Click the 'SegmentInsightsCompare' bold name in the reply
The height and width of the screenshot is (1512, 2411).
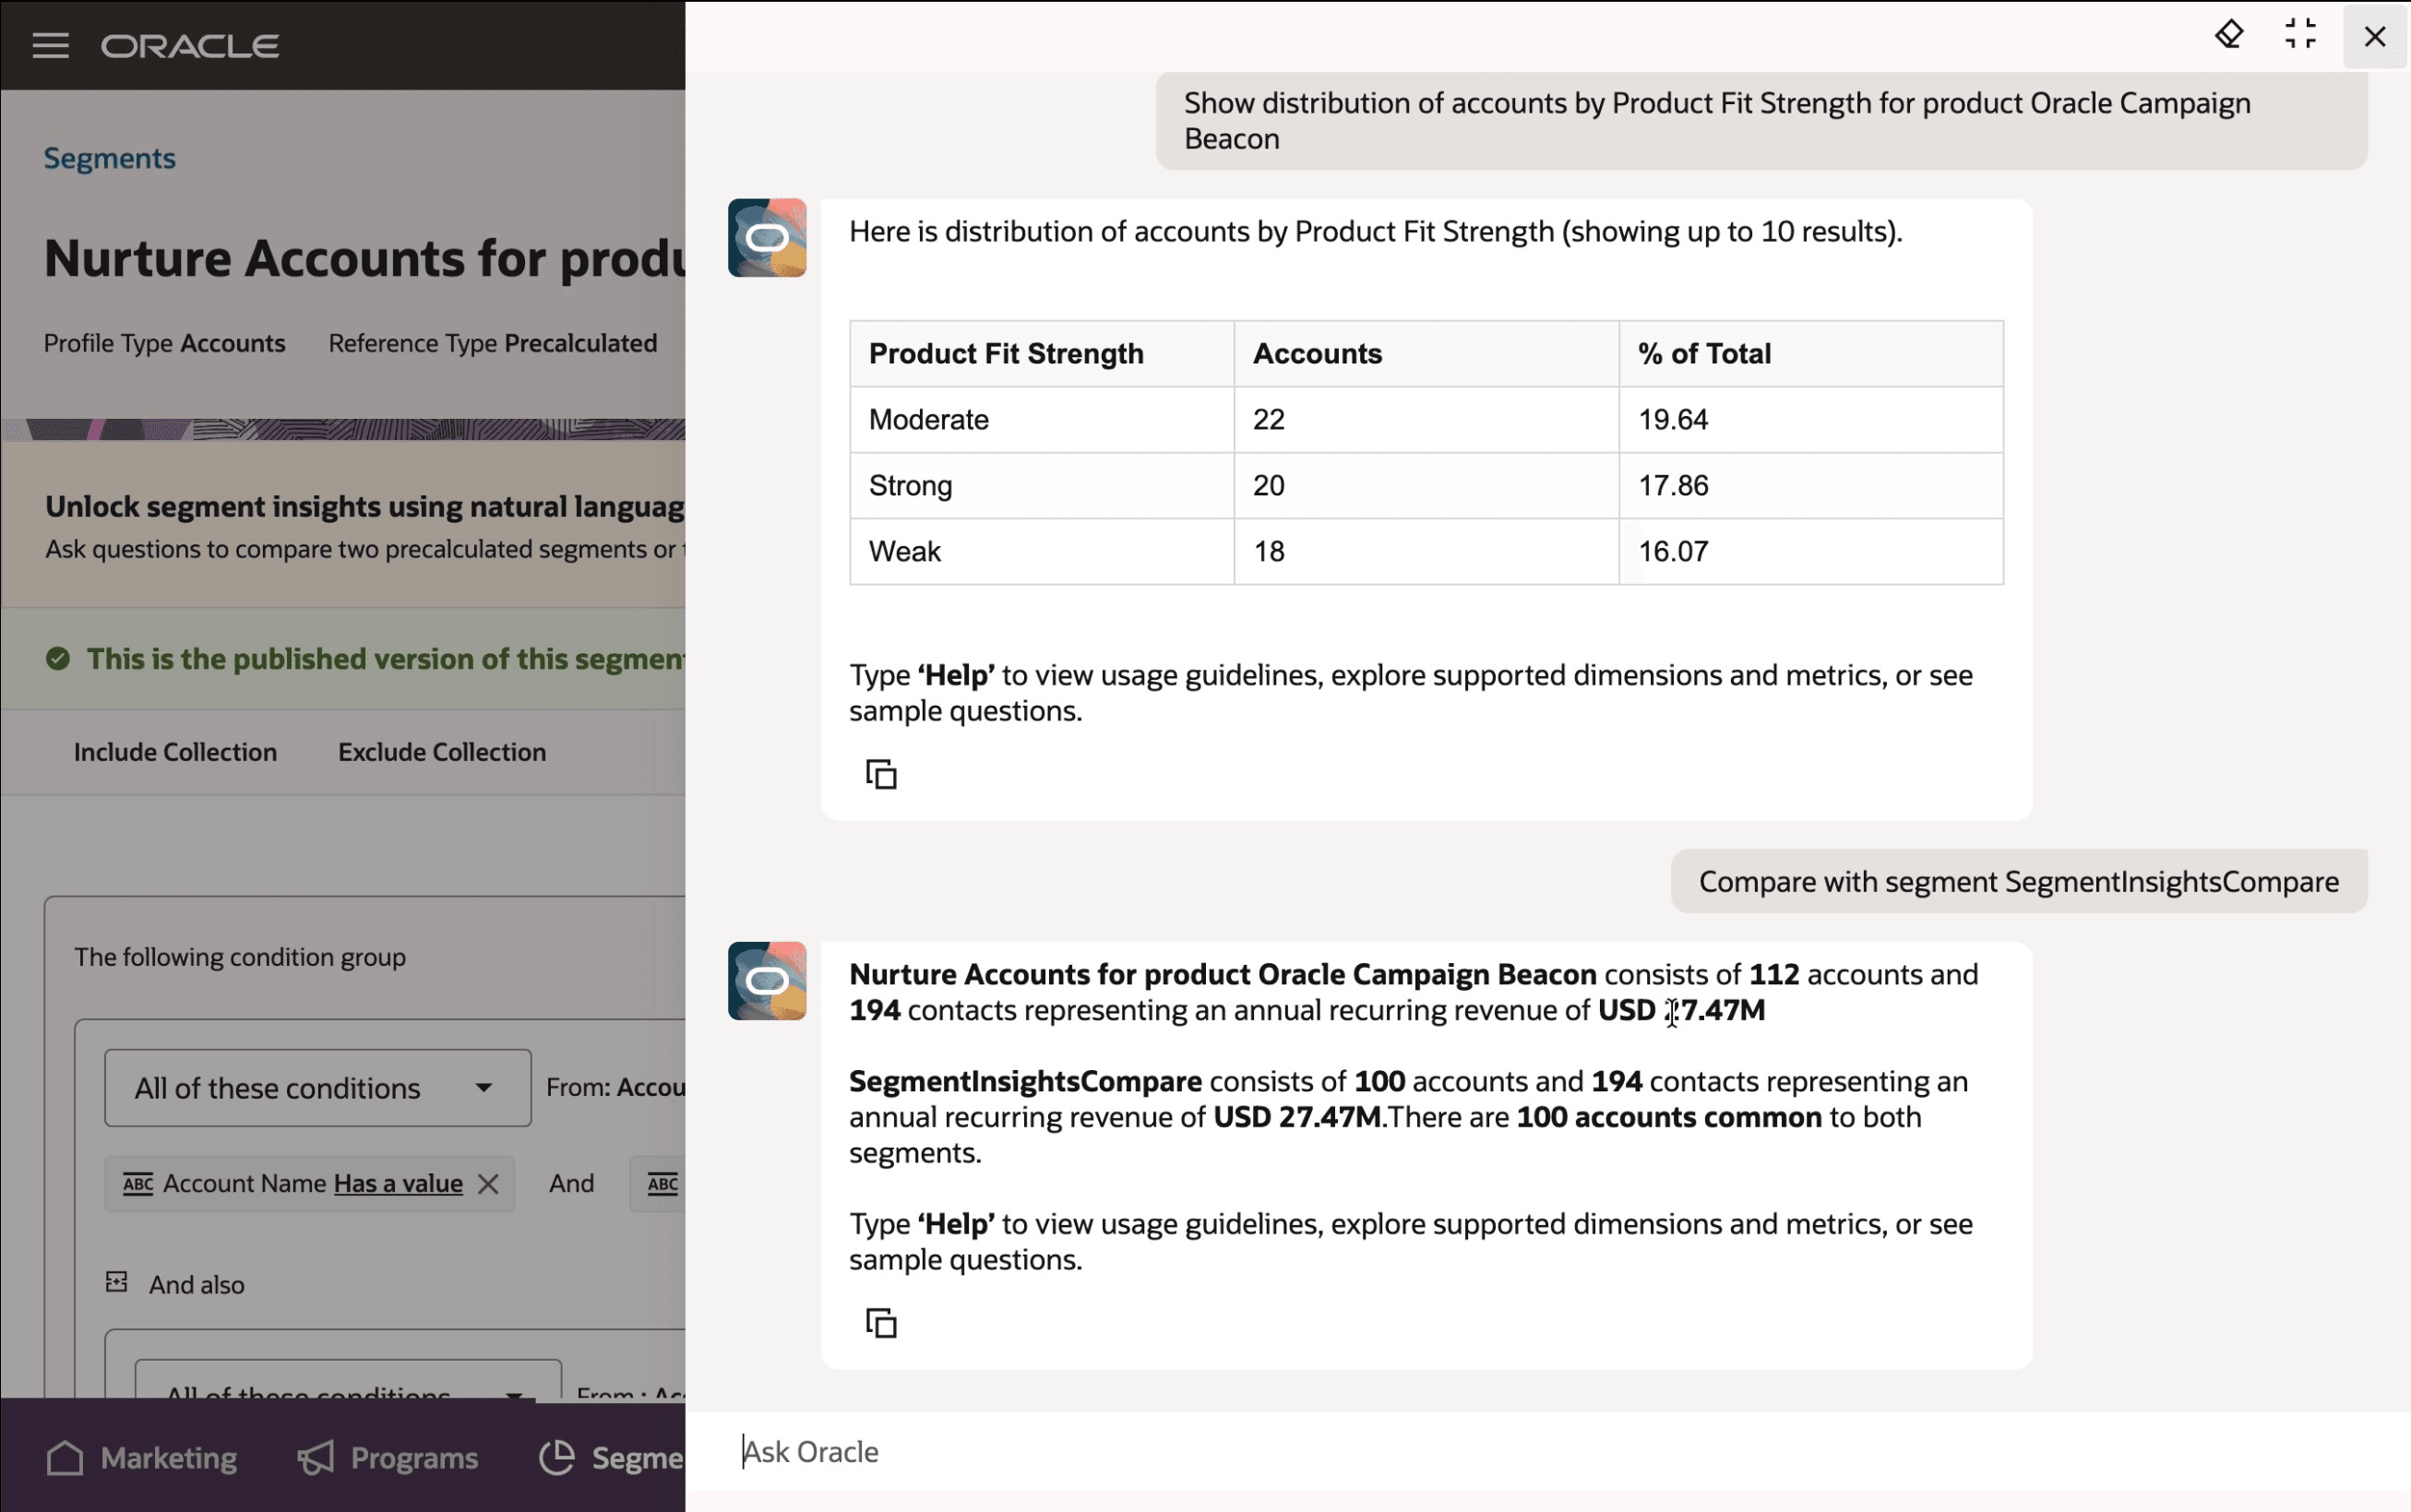1025,1081
